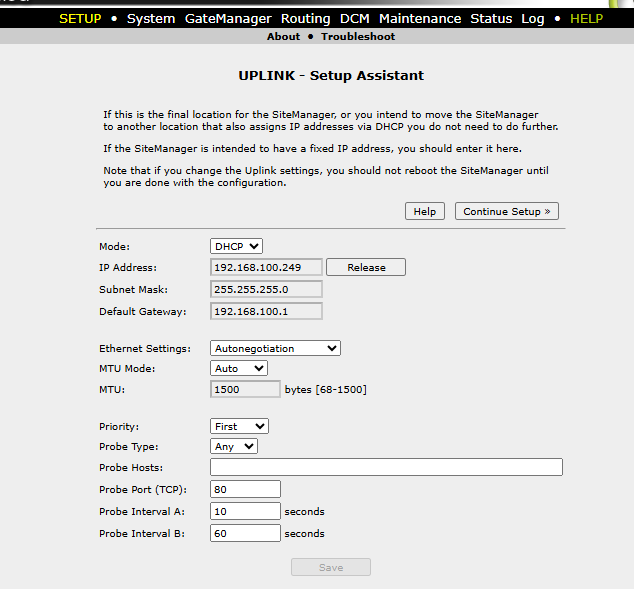
Task: Click the 'Probe Hosts:' label
Action: [x=131, y=467]
